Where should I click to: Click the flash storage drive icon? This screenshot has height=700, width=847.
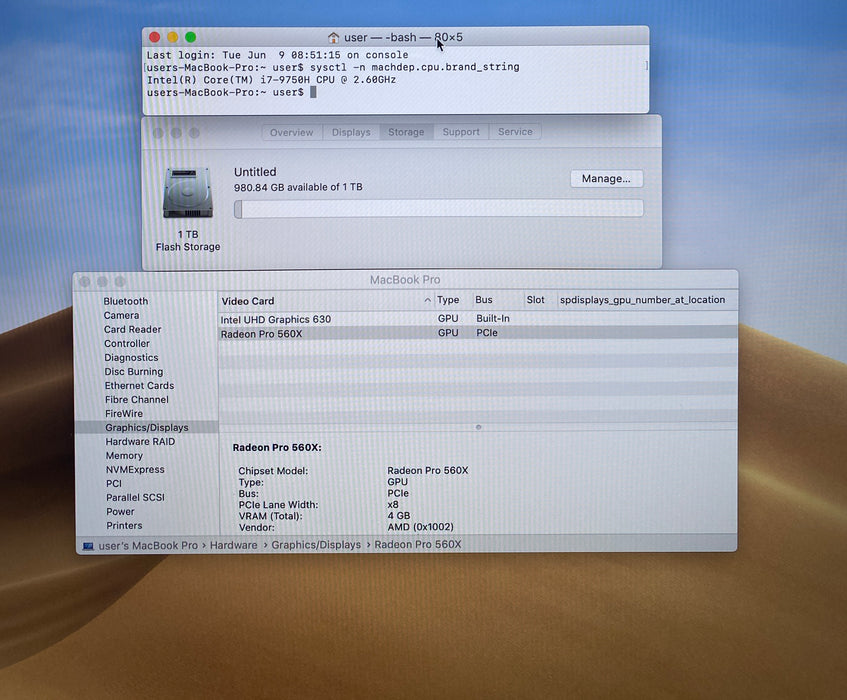pyautogui.click(x=187, y=193)
